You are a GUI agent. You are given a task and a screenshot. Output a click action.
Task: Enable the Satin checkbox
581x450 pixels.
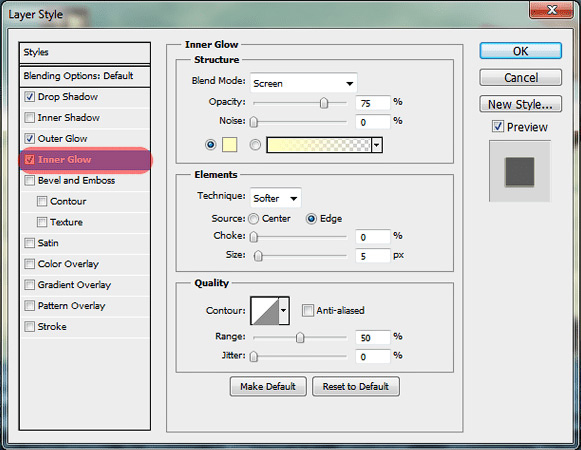29,243
